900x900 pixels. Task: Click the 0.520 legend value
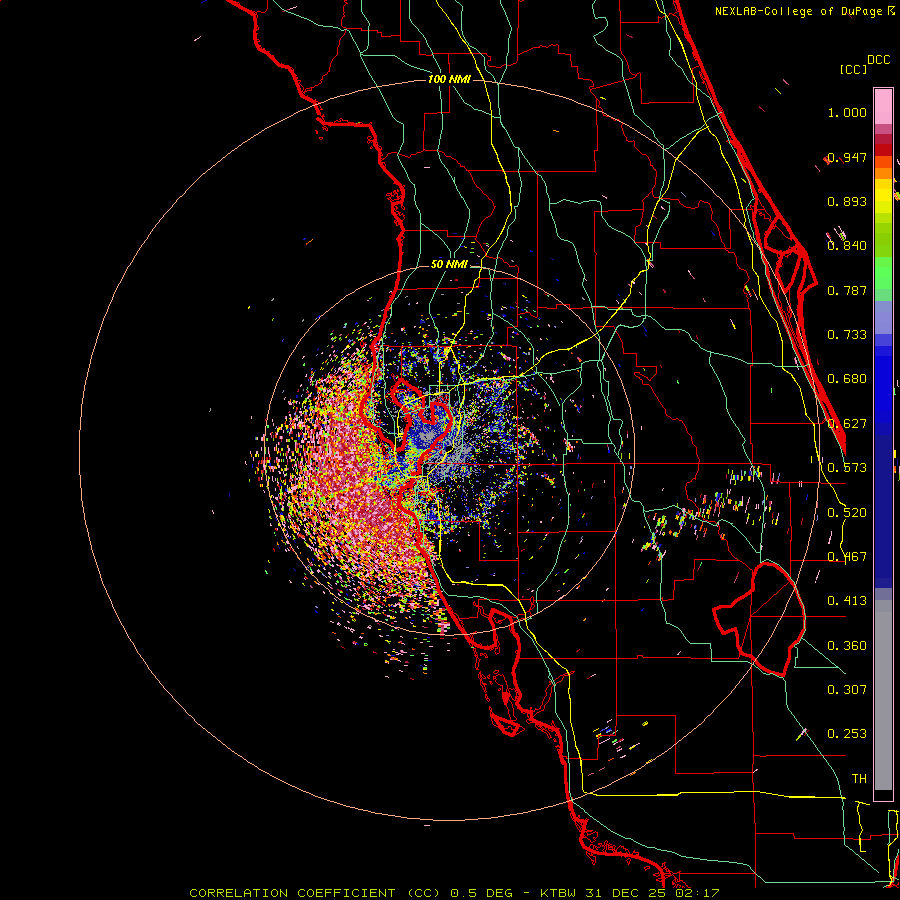tap(847, 513)
